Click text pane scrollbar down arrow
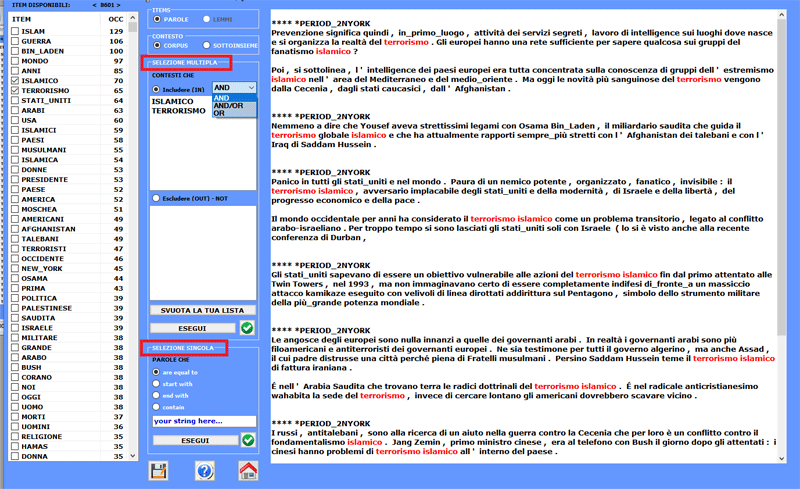This screenshot has height=489, width=800. (782, 458)
